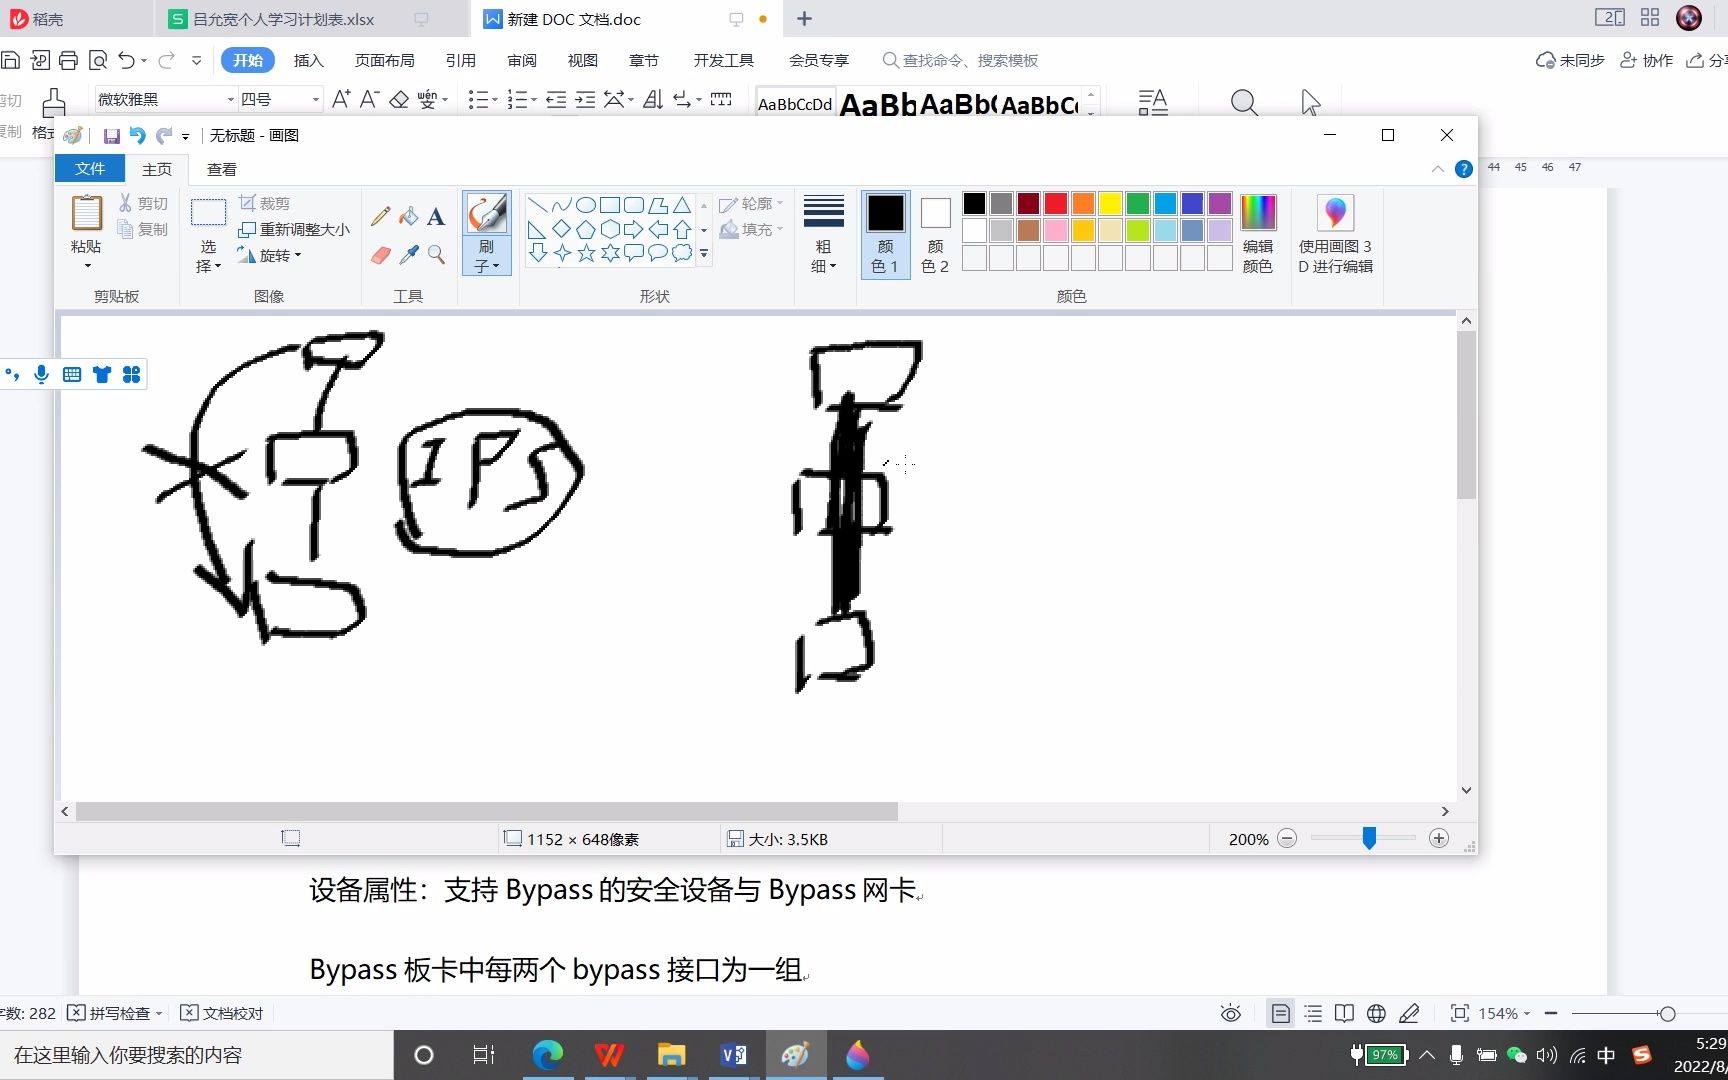
Task: Select the Pencil tool in Paint
Action: point(380,216)
